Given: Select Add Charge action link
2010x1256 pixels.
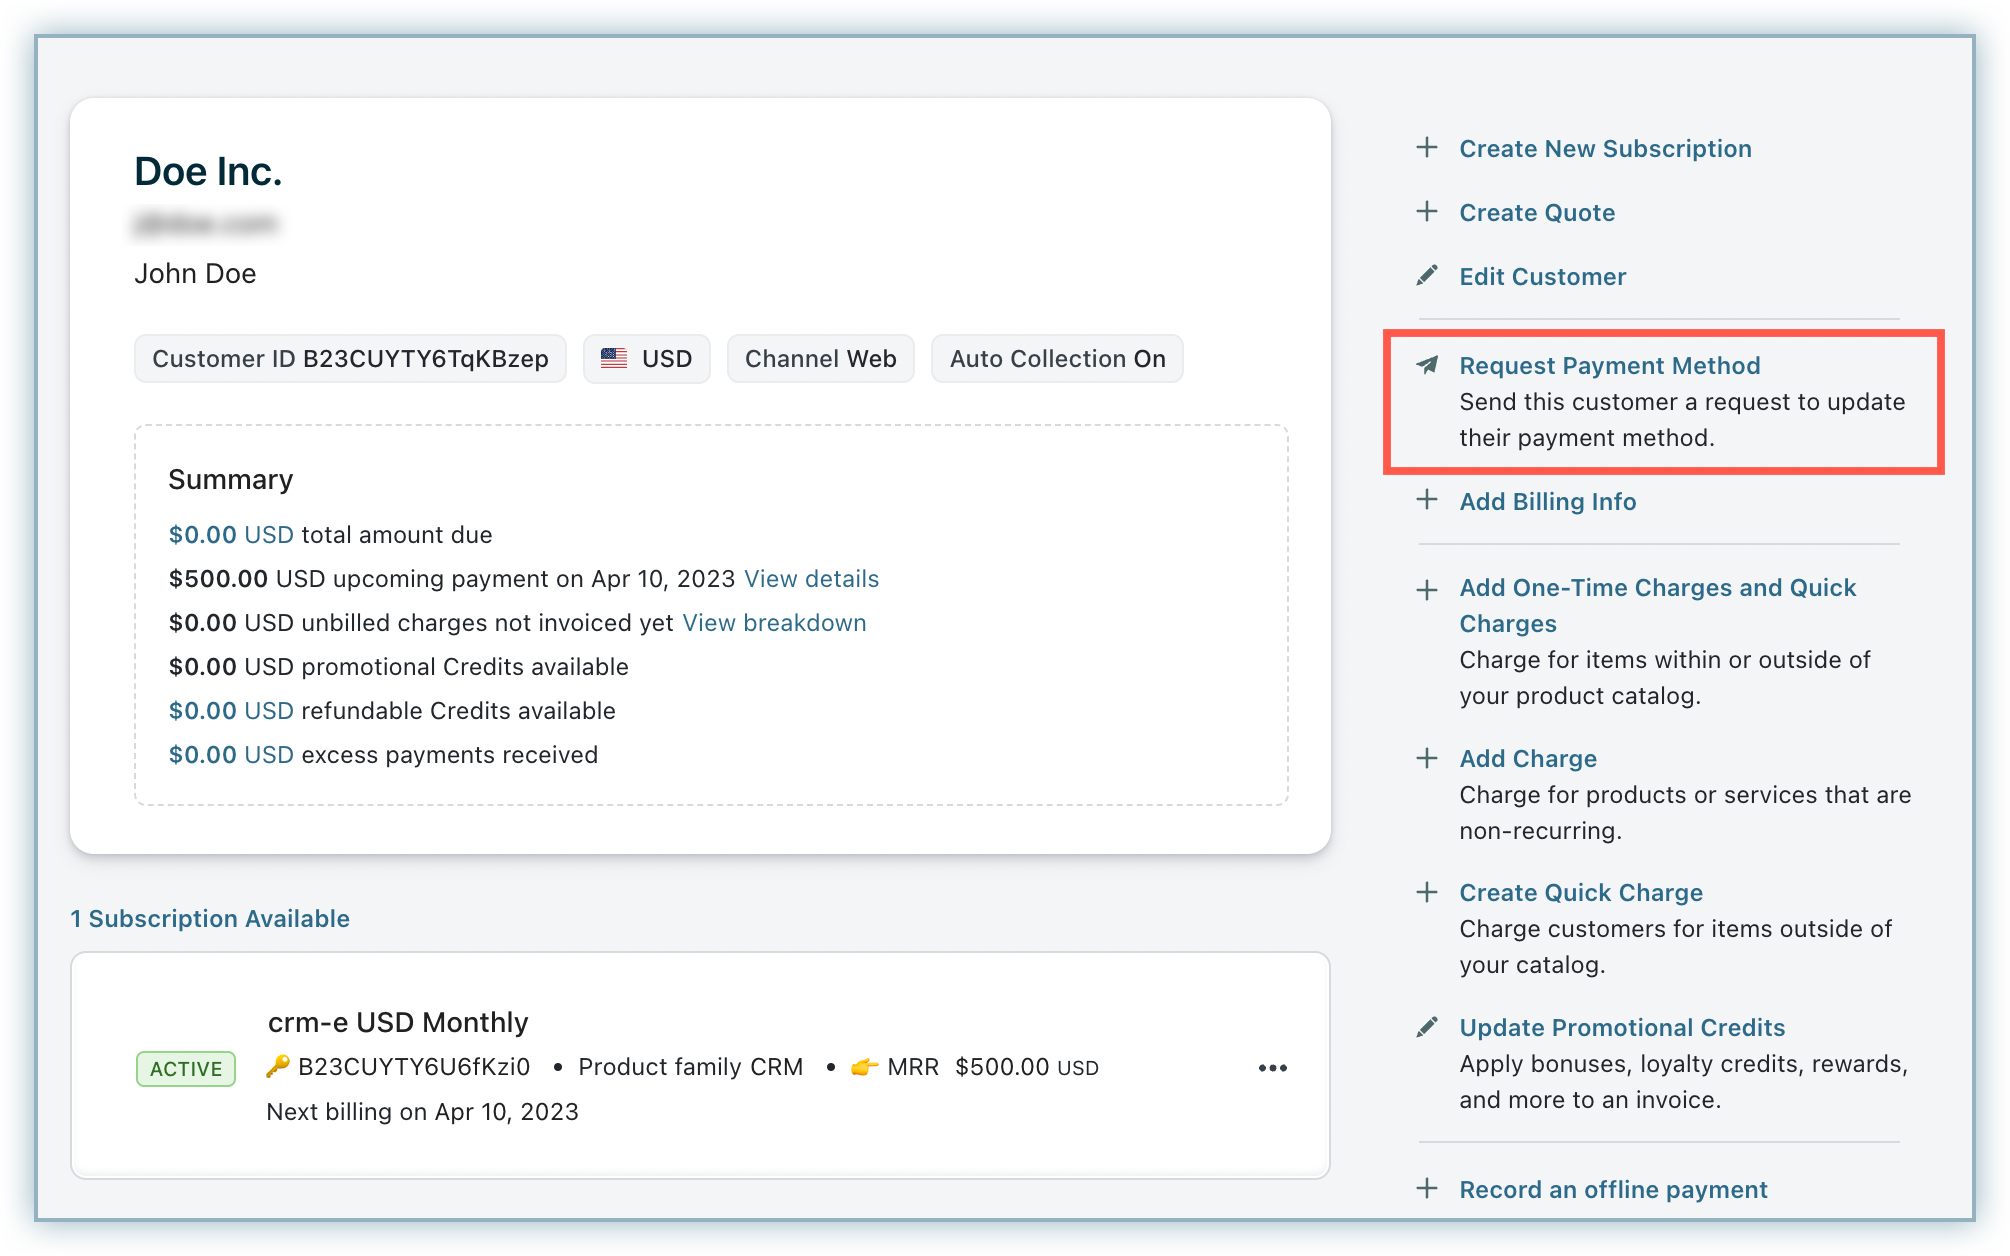Looking at the screenshot, I should click(x=1527, y=759).
